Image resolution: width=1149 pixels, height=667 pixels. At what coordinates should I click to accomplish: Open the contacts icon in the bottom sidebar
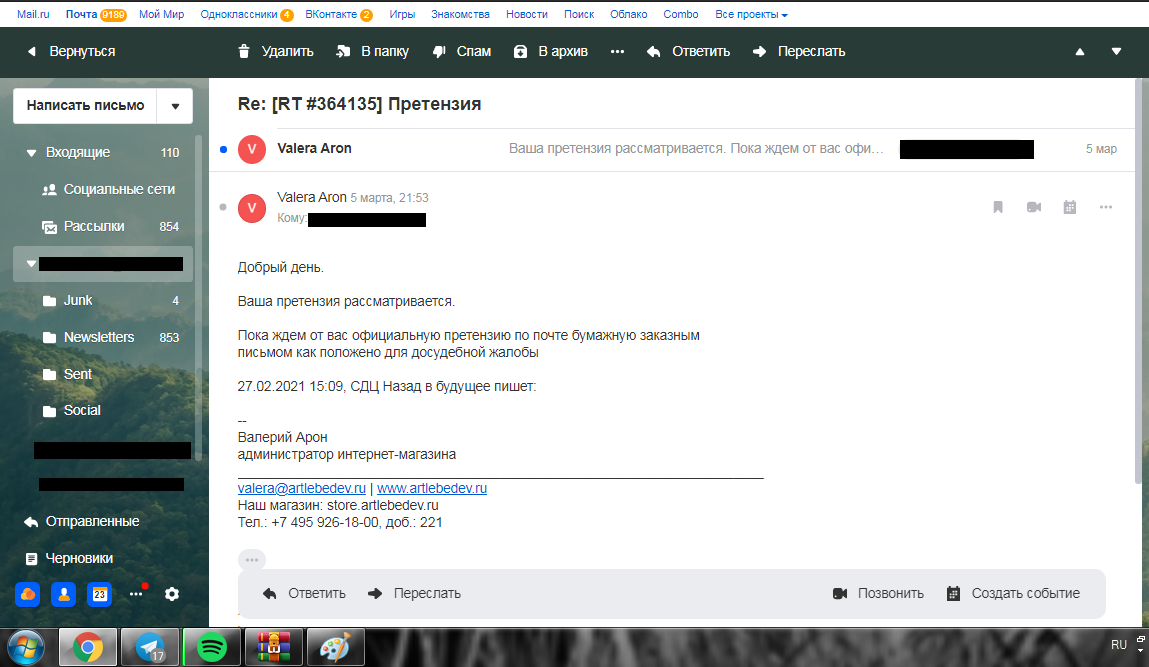click(64, 594)
